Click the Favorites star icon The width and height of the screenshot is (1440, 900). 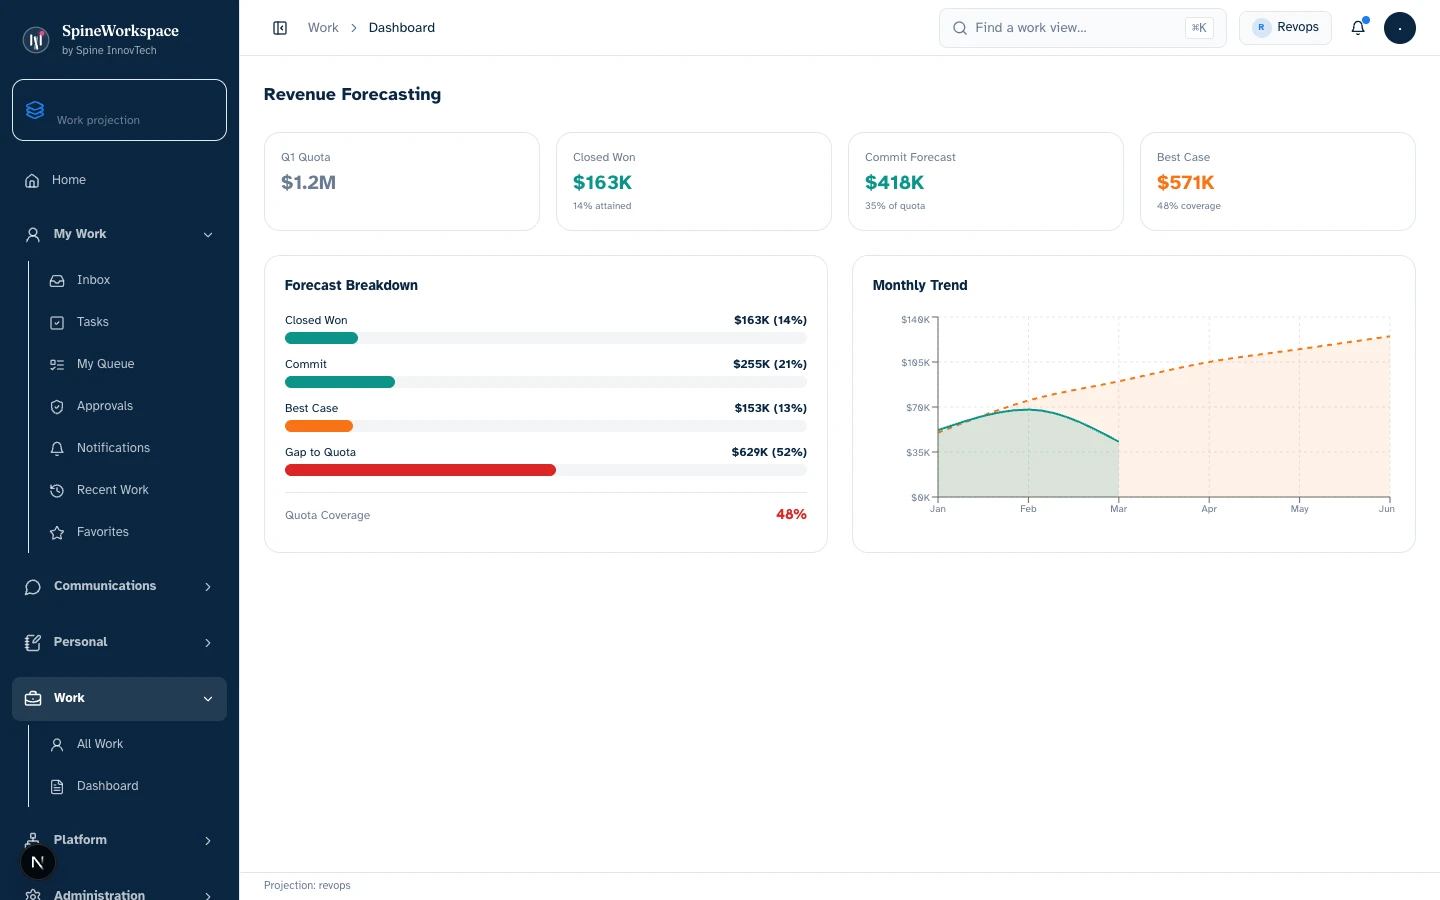point(57,533)
